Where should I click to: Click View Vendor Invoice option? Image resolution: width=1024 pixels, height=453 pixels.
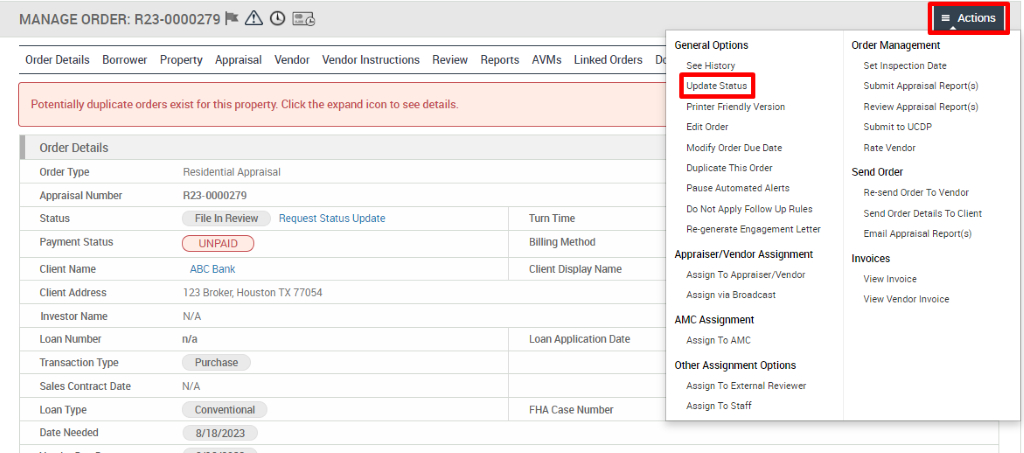(x=906, y=299)
